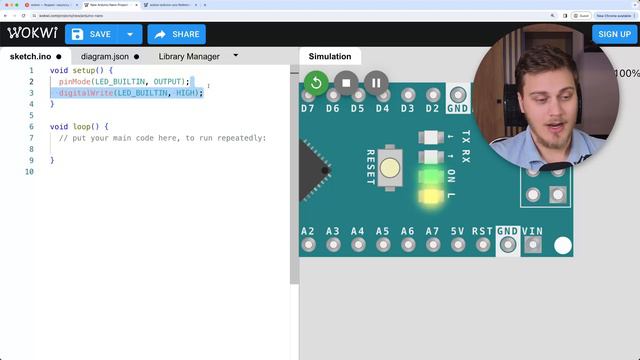
Task: Click the D2 pin on the Arduino
Action: point(433,96)
